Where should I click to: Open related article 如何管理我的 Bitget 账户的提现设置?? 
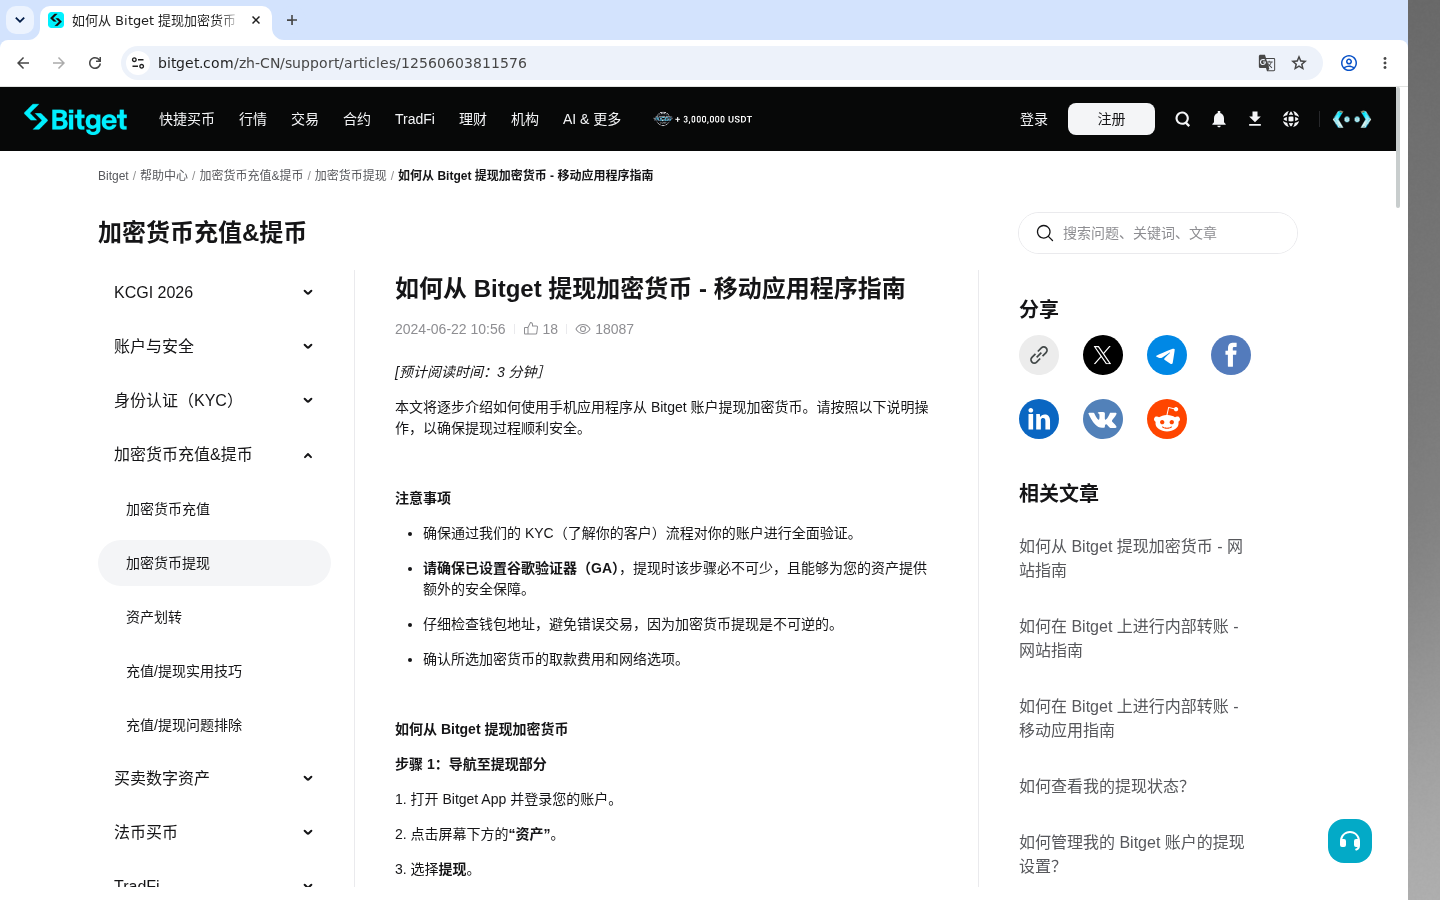click(x=1132, y=854)
